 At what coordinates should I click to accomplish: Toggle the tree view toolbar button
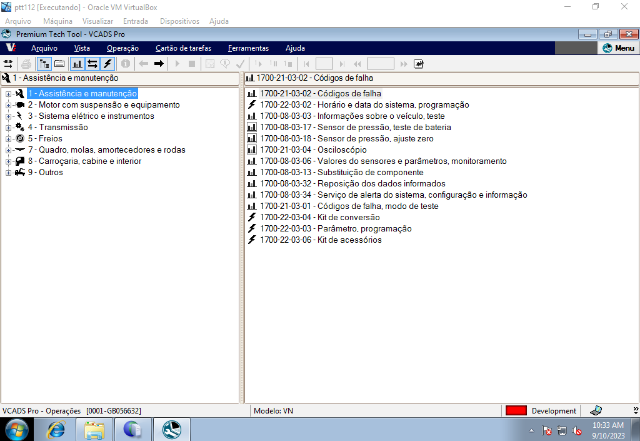click(44, 64)
